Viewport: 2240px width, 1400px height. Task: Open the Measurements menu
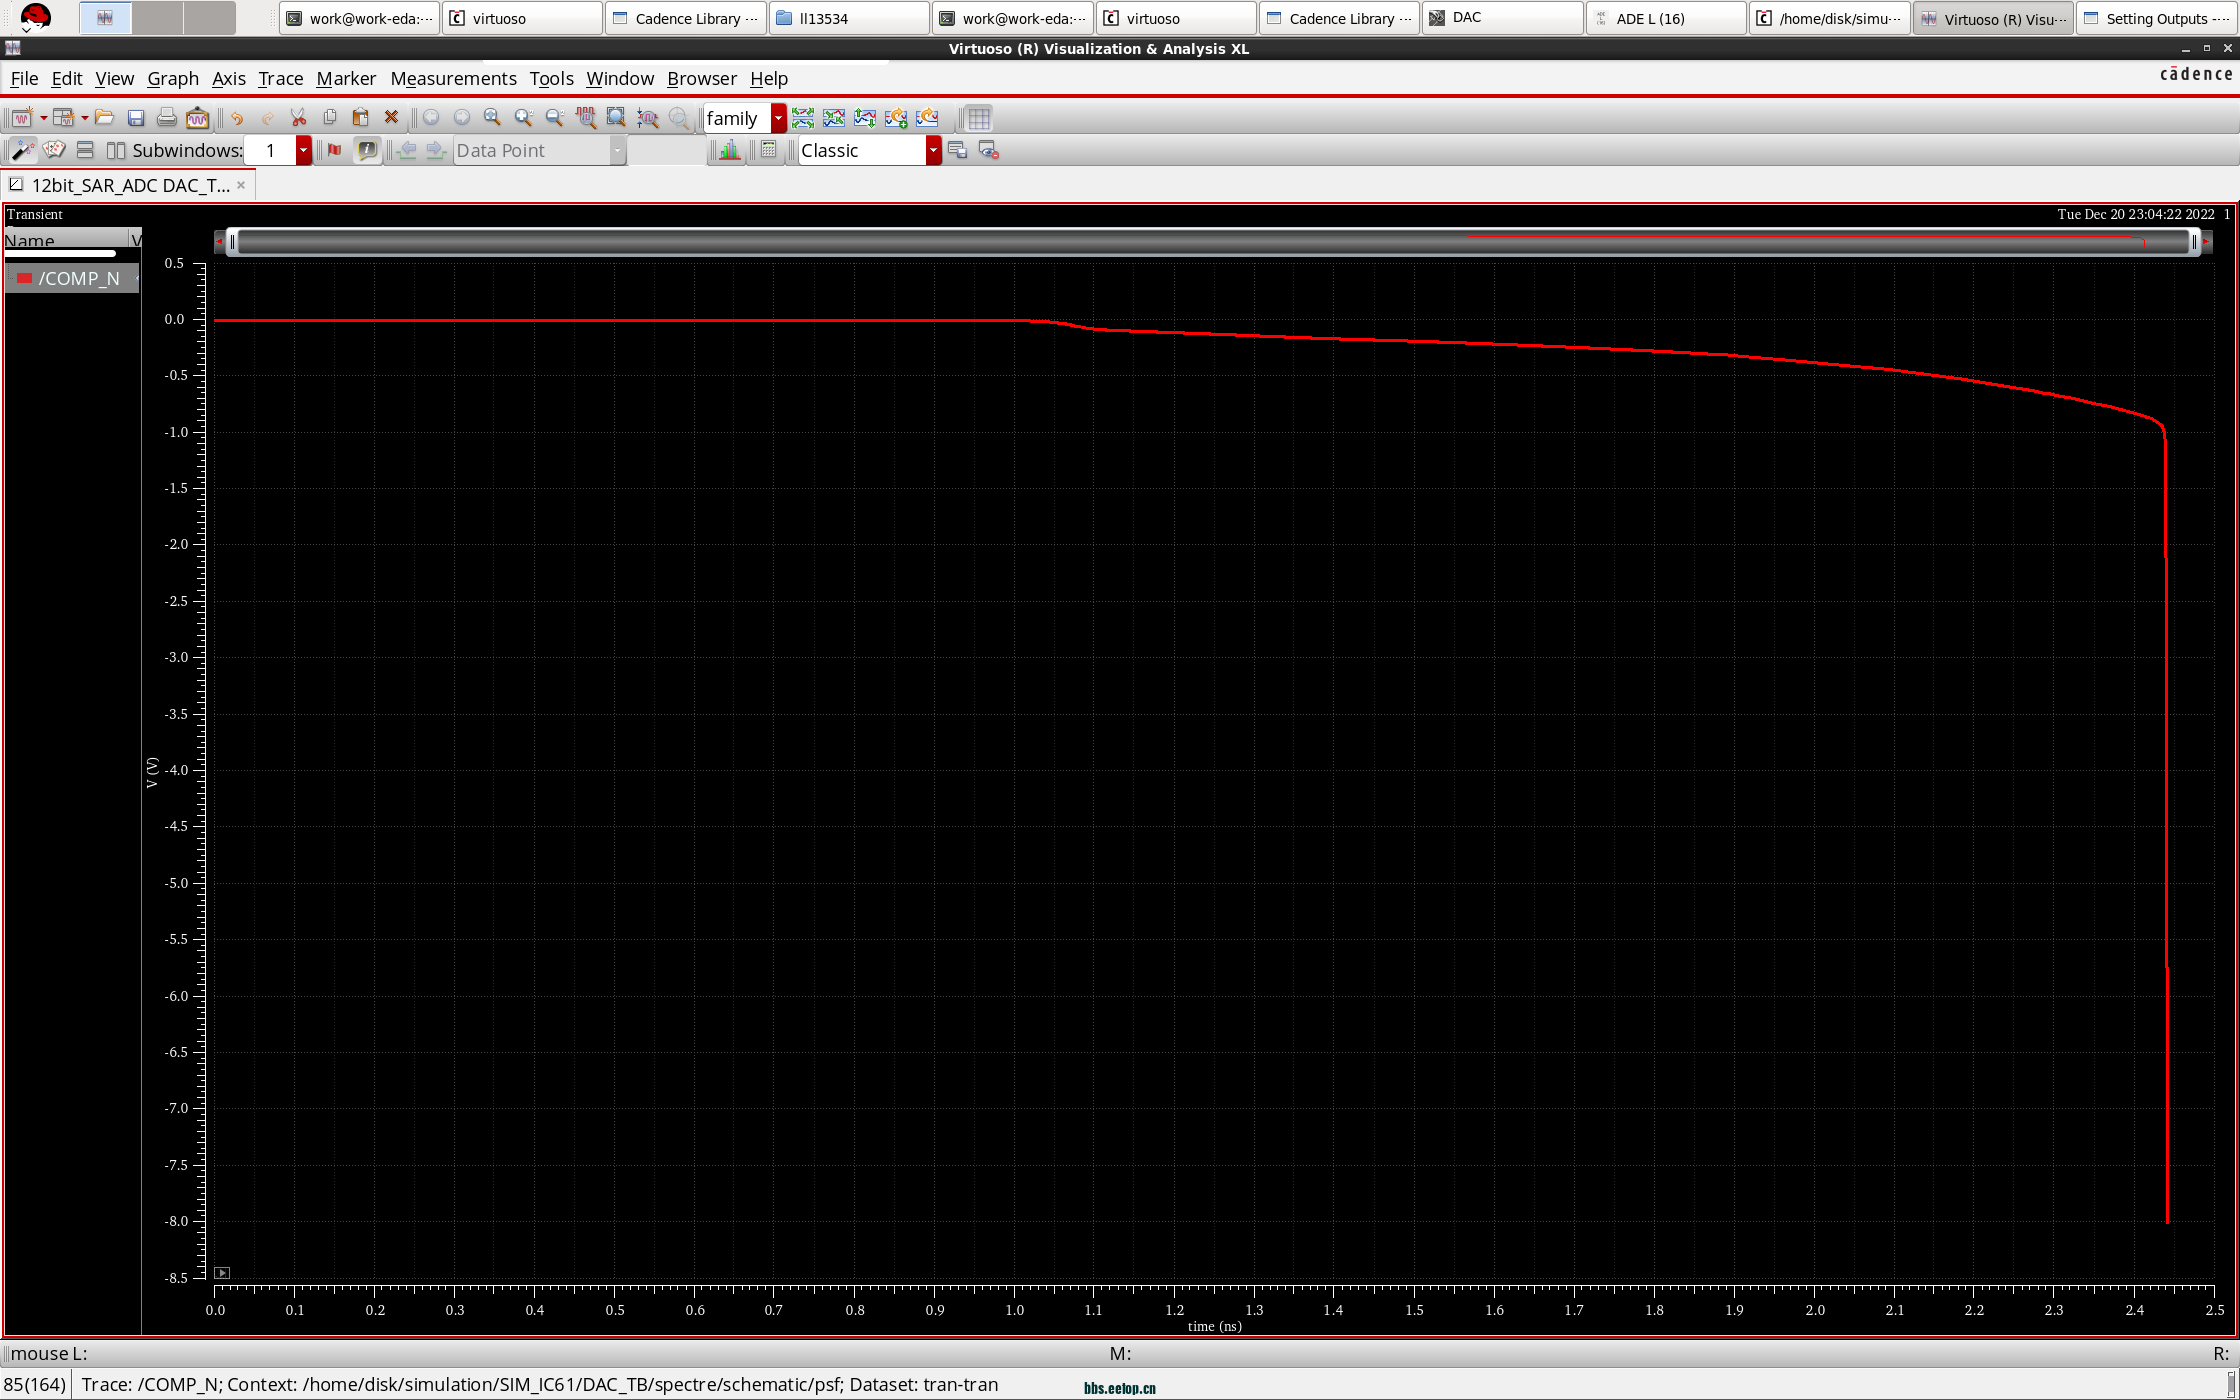(453, 78)
